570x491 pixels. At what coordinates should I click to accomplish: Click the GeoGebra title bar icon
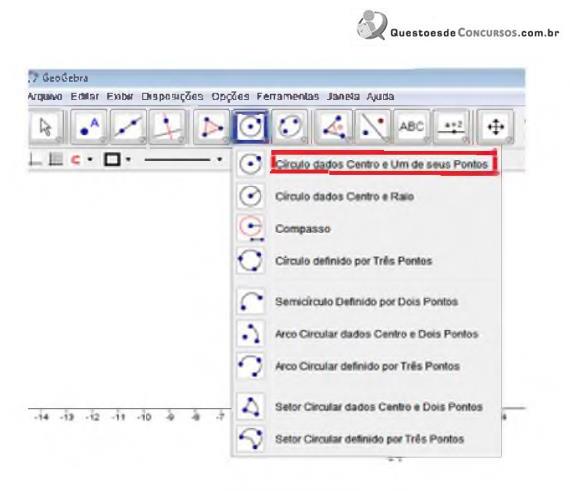[x=33, y=77]
